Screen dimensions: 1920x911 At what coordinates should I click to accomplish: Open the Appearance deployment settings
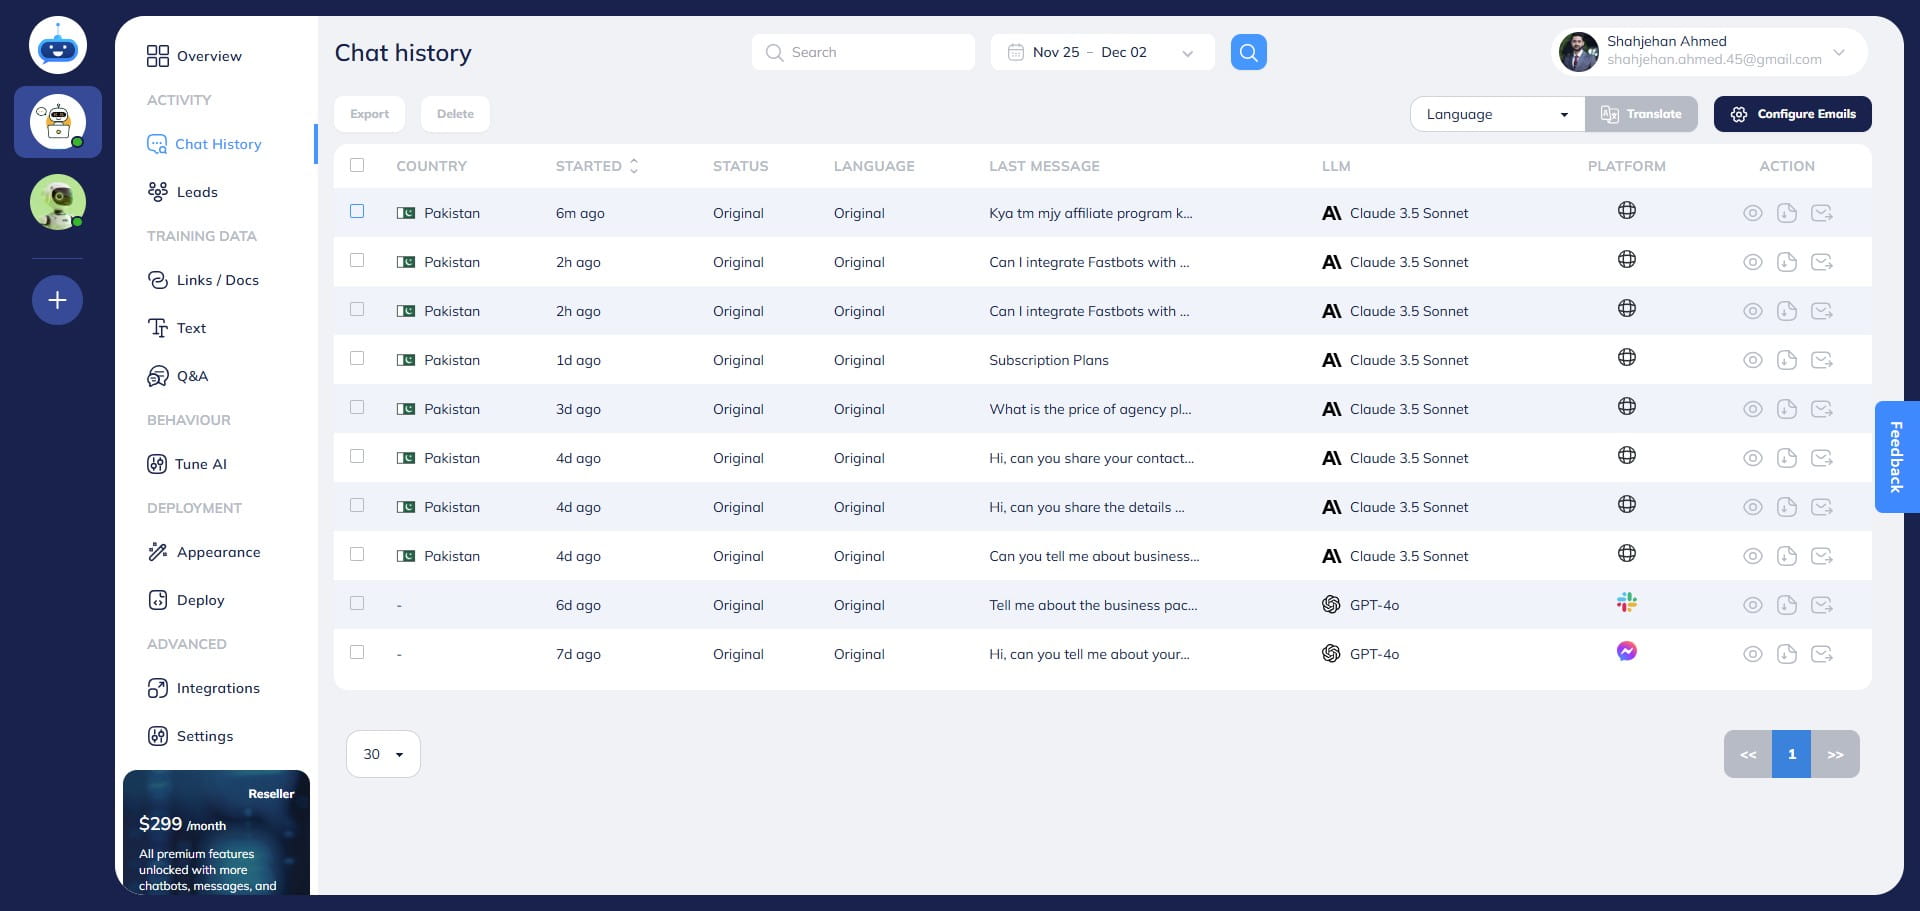(x=218, y=552)
